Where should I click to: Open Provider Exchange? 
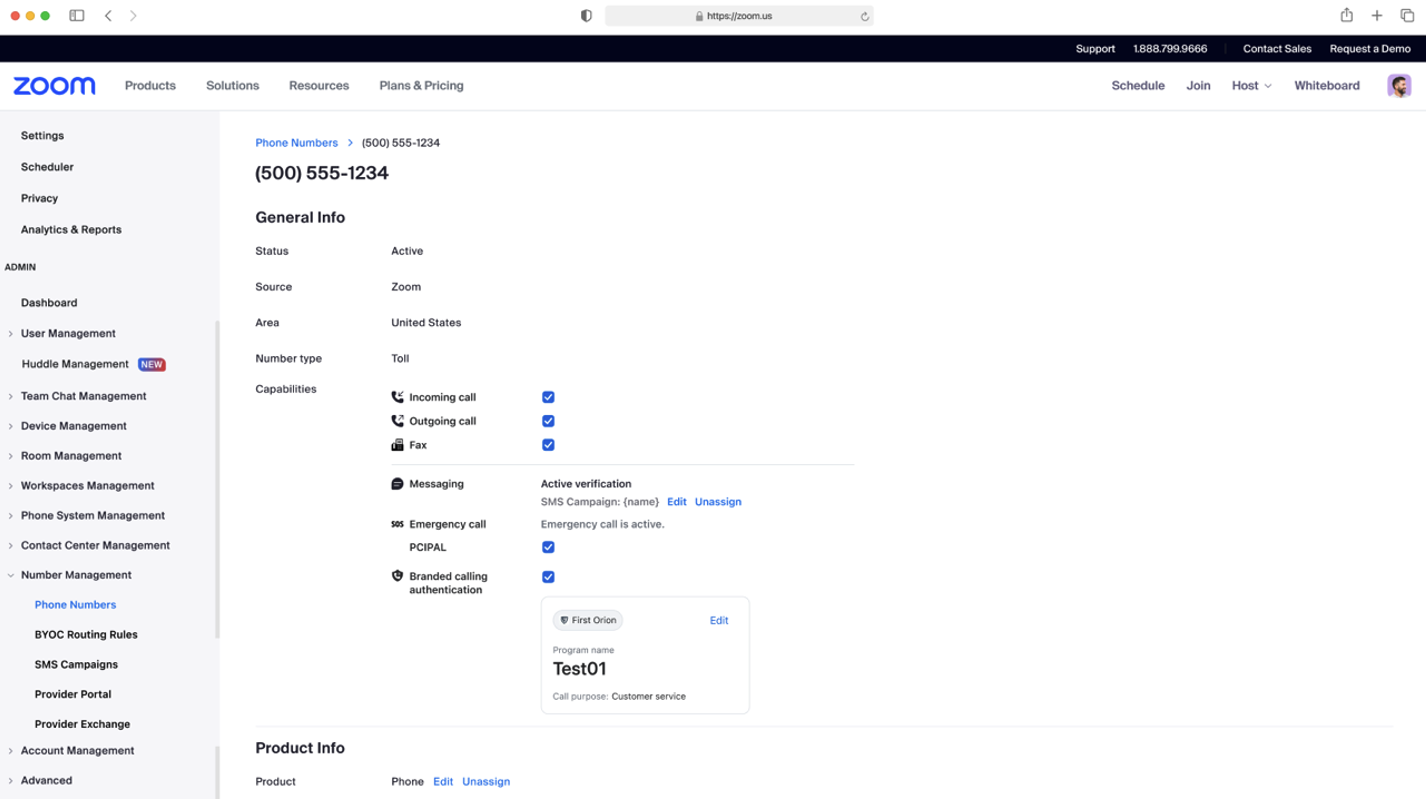[82, 725]
